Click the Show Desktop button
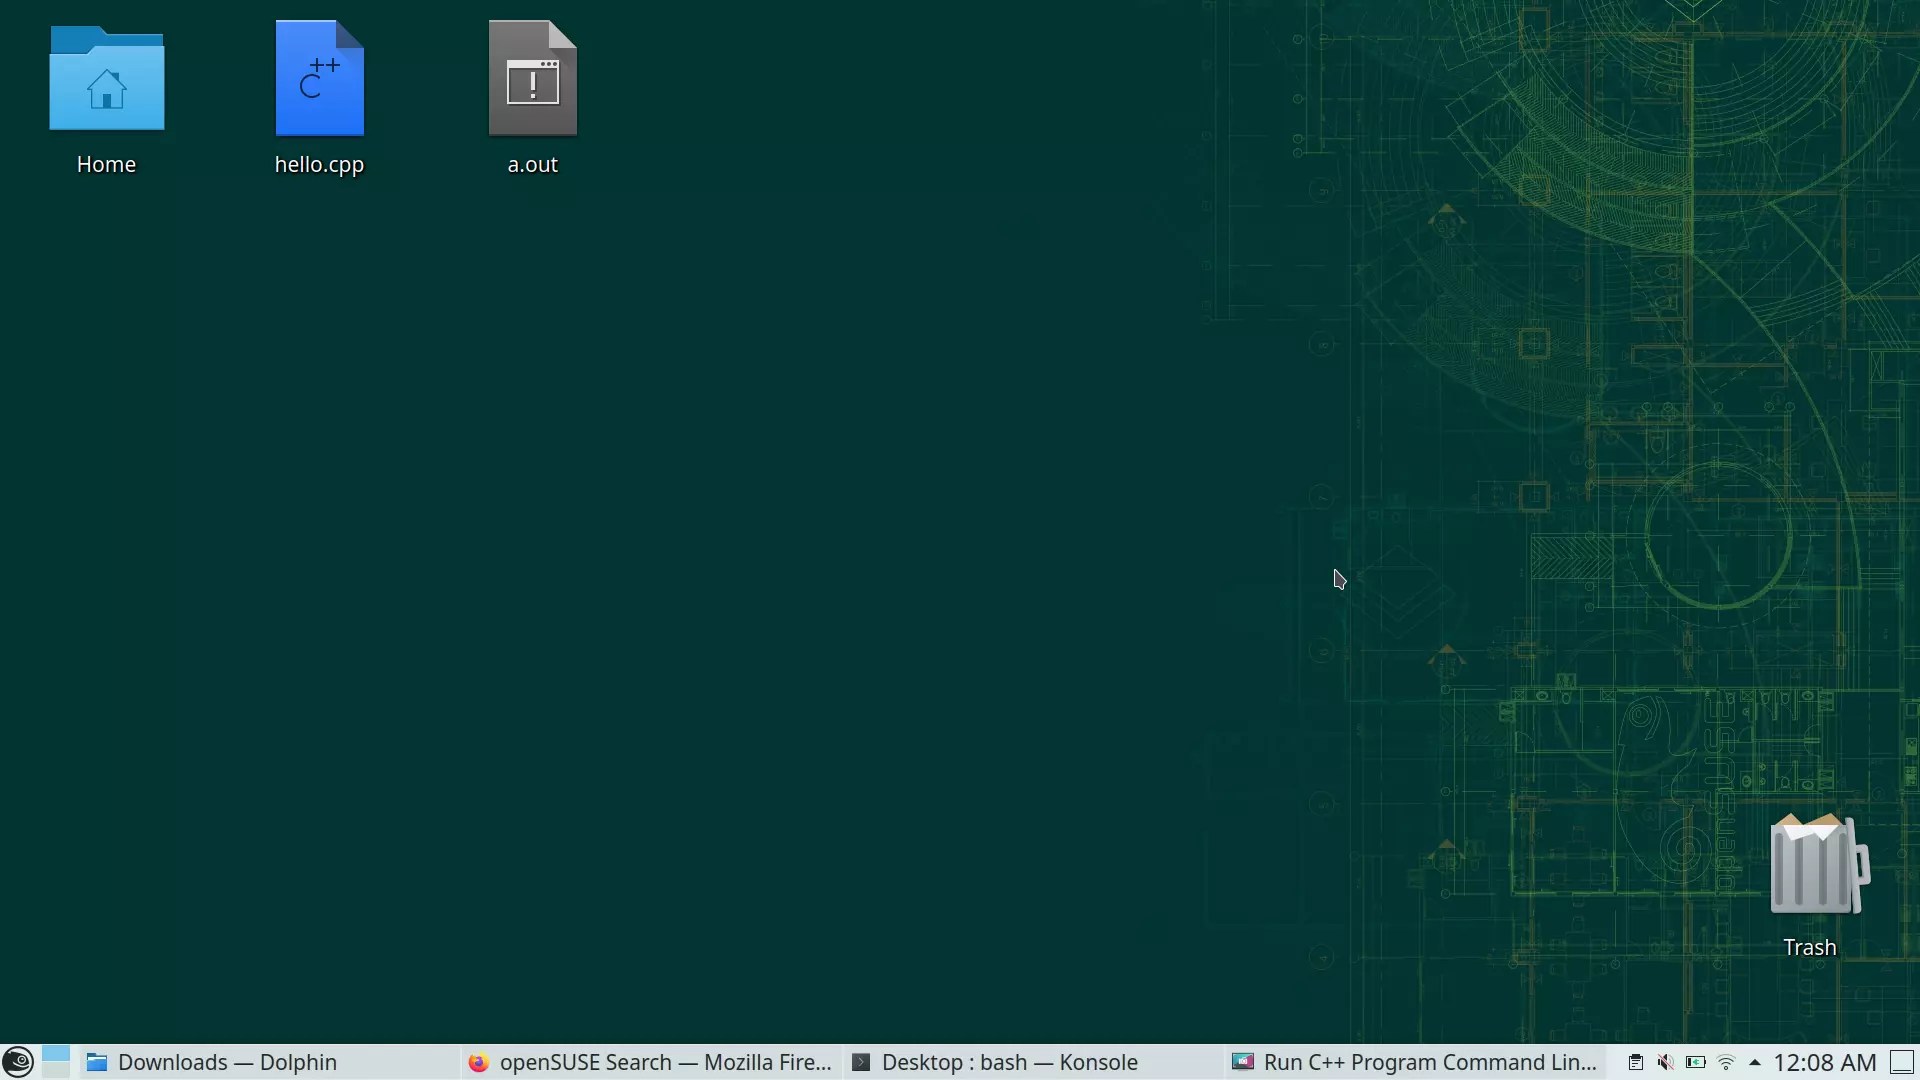Screen dimensions: 1920x1080 point(1902,1062)
